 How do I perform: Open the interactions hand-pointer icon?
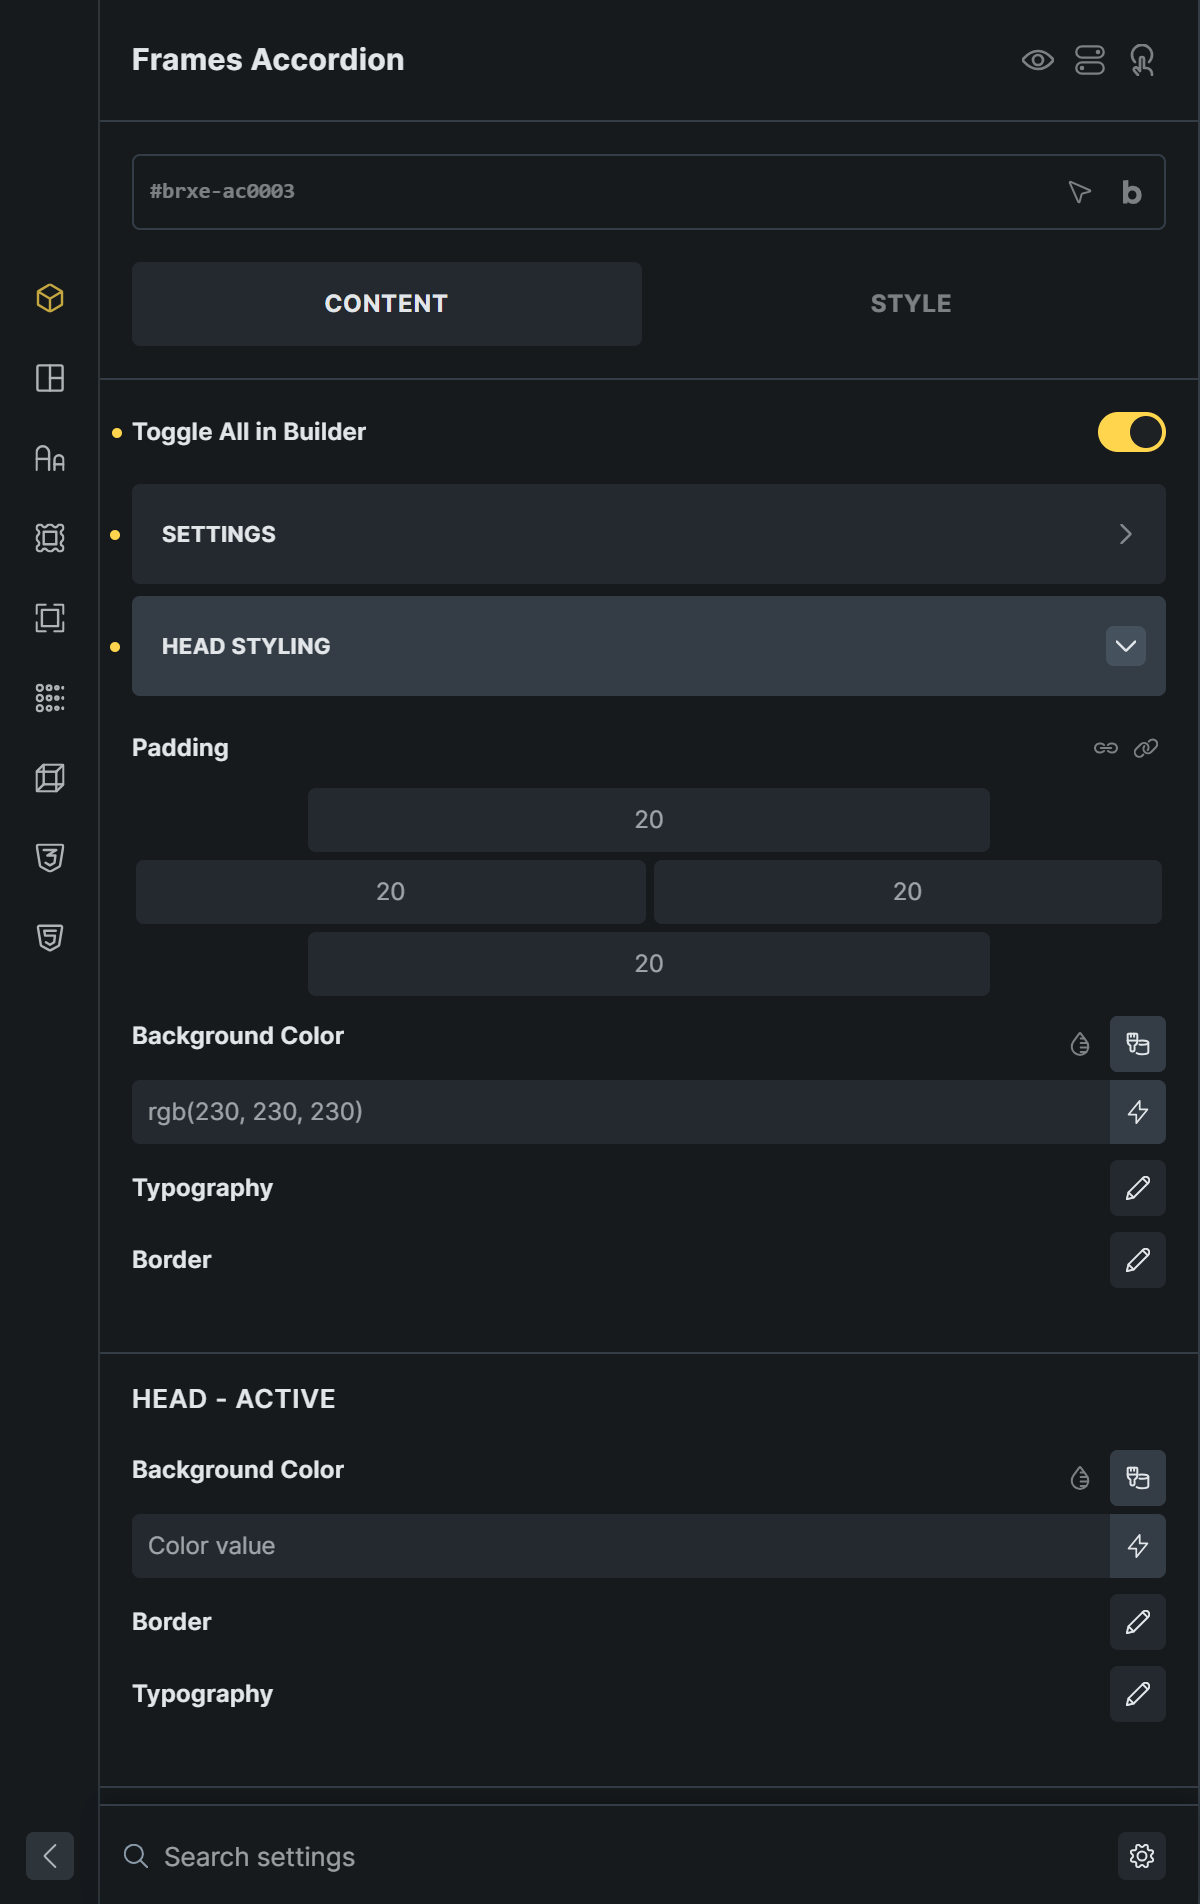(x=1142, y=60)
